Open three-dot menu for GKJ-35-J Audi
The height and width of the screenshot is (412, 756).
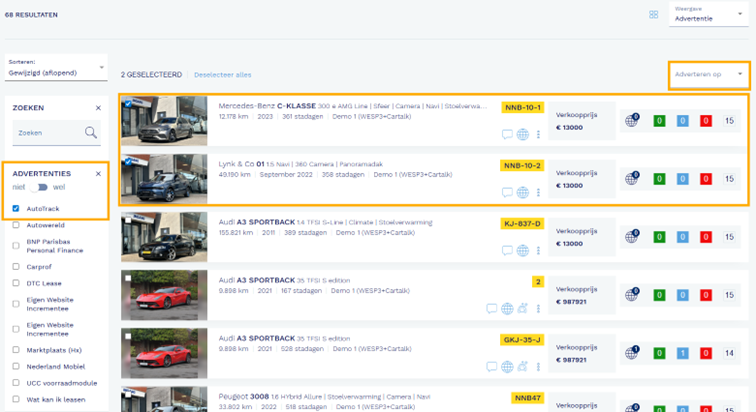point(538,367)
